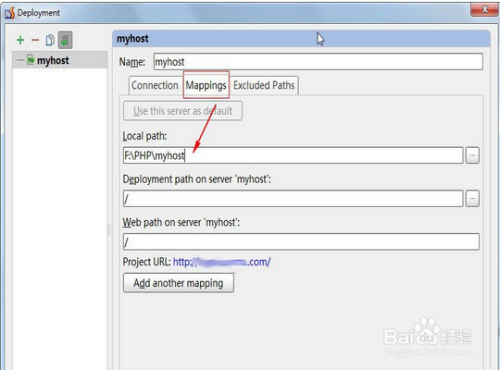
Task: Click the myhost header title
Action: [x=133, y=39]
